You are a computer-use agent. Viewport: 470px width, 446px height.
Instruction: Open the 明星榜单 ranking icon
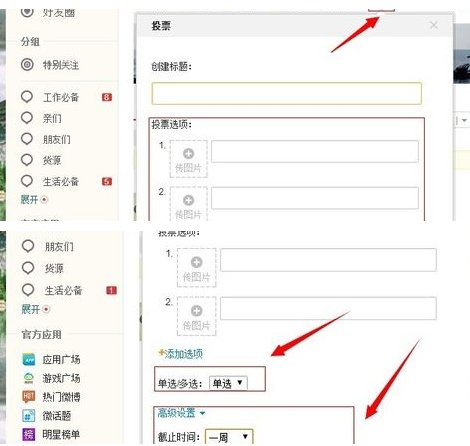[29, 434]
